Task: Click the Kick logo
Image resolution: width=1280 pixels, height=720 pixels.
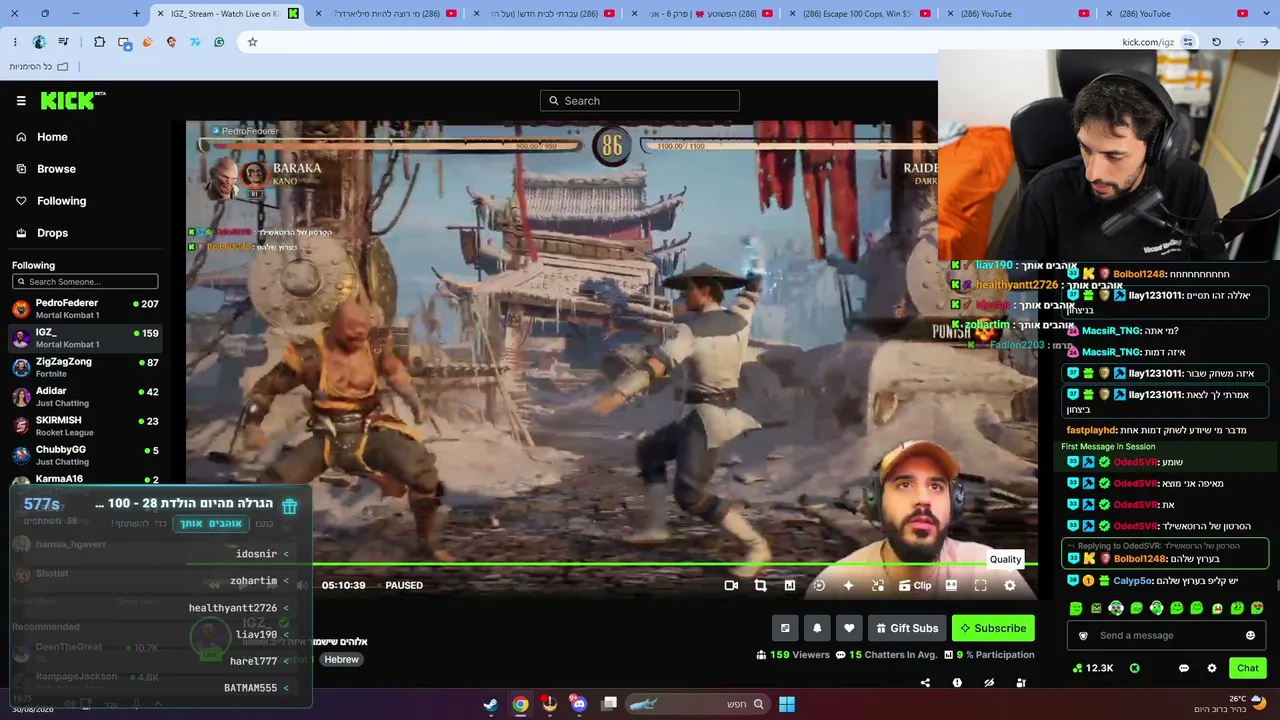Action: click(x=73, y=100)
